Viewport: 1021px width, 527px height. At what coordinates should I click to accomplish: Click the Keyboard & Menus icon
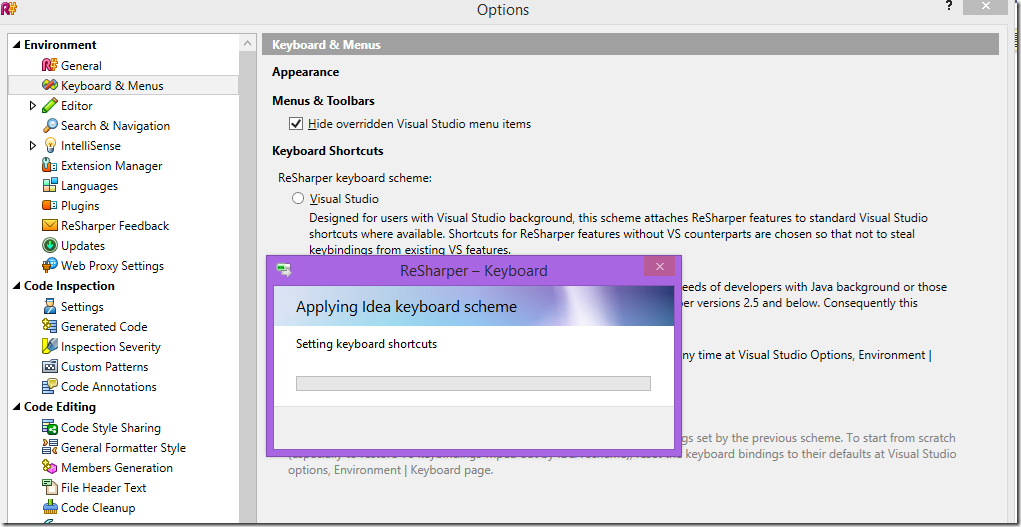49,85
